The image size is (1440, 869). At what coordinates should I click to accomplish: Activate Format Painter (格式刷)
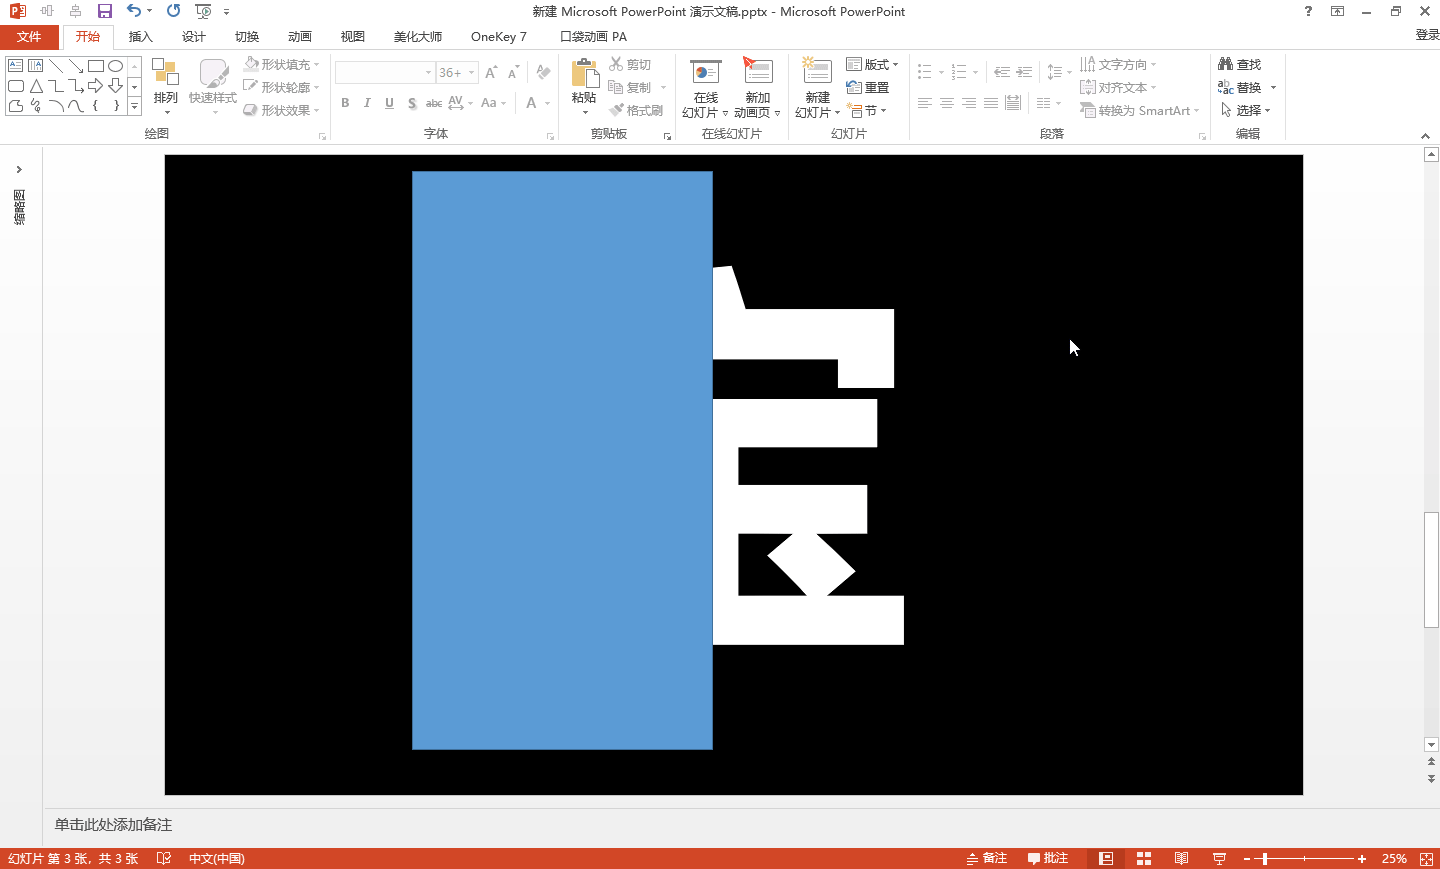tap(637, 110)
